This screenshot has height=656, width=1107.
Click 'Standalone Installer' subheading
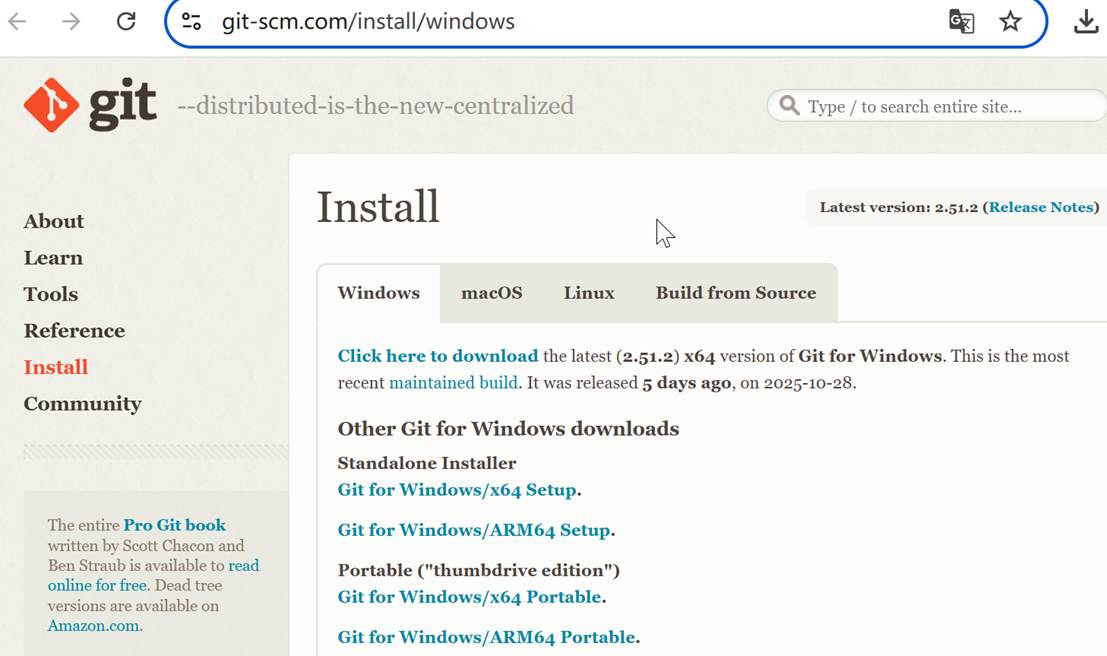coord(426,463)
